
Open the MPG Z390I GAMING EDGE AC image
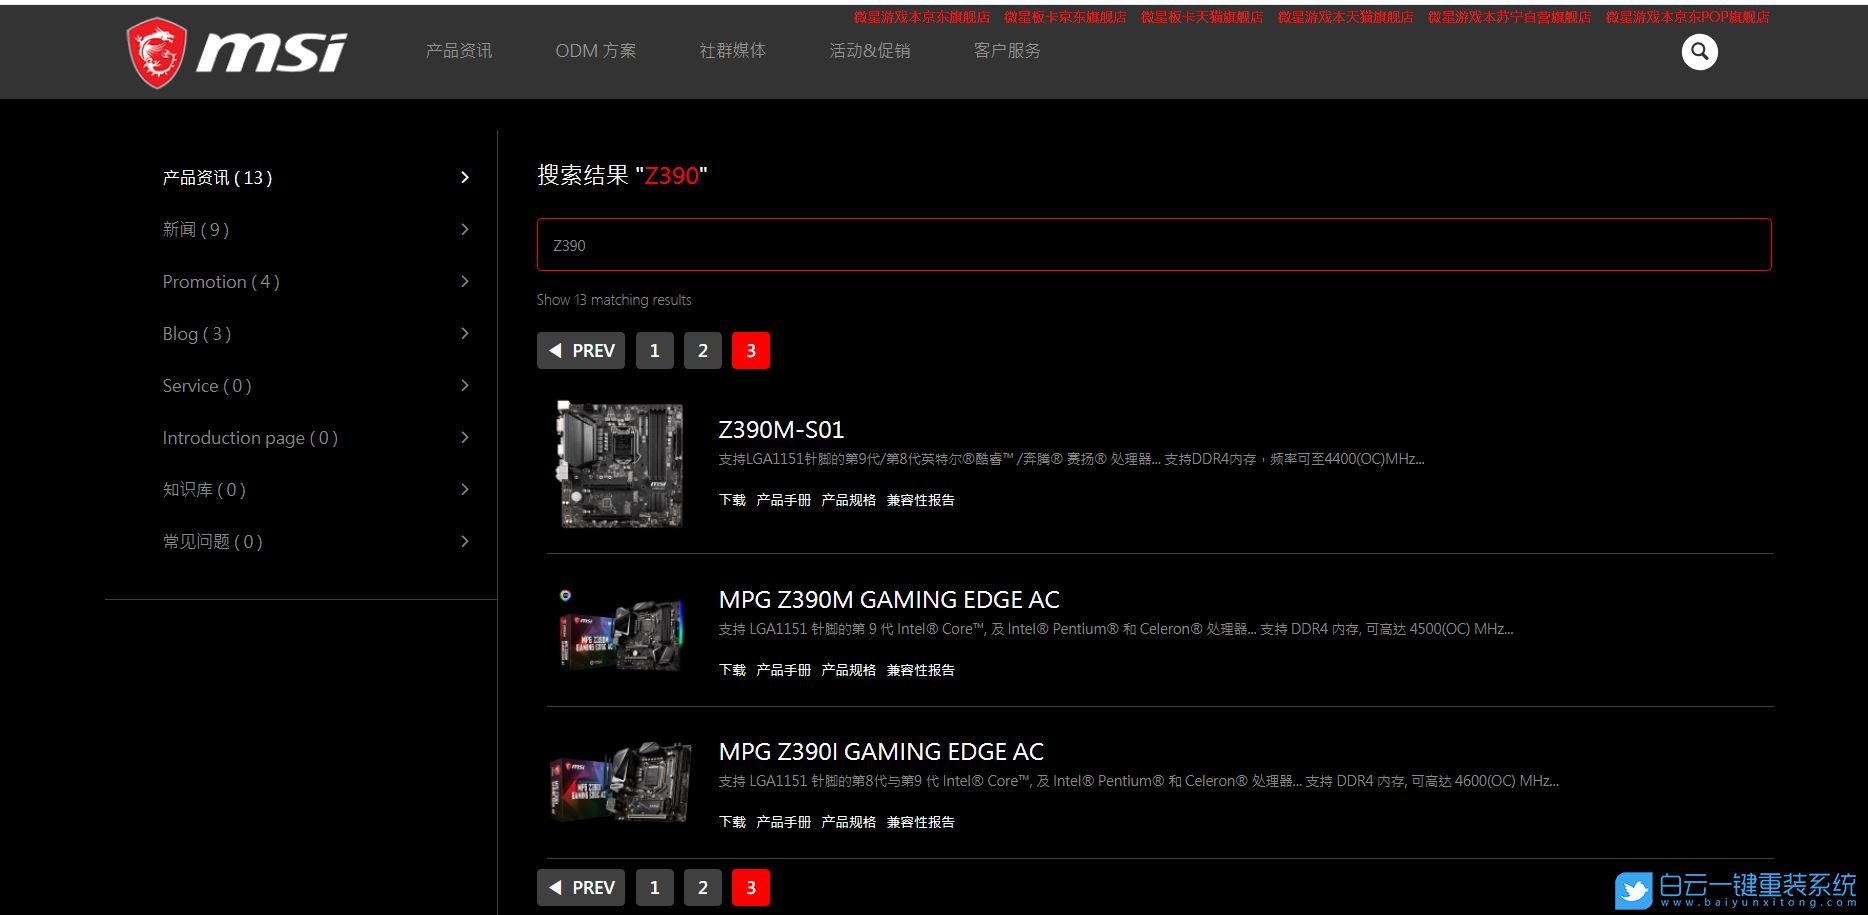(x=620, y=783)
